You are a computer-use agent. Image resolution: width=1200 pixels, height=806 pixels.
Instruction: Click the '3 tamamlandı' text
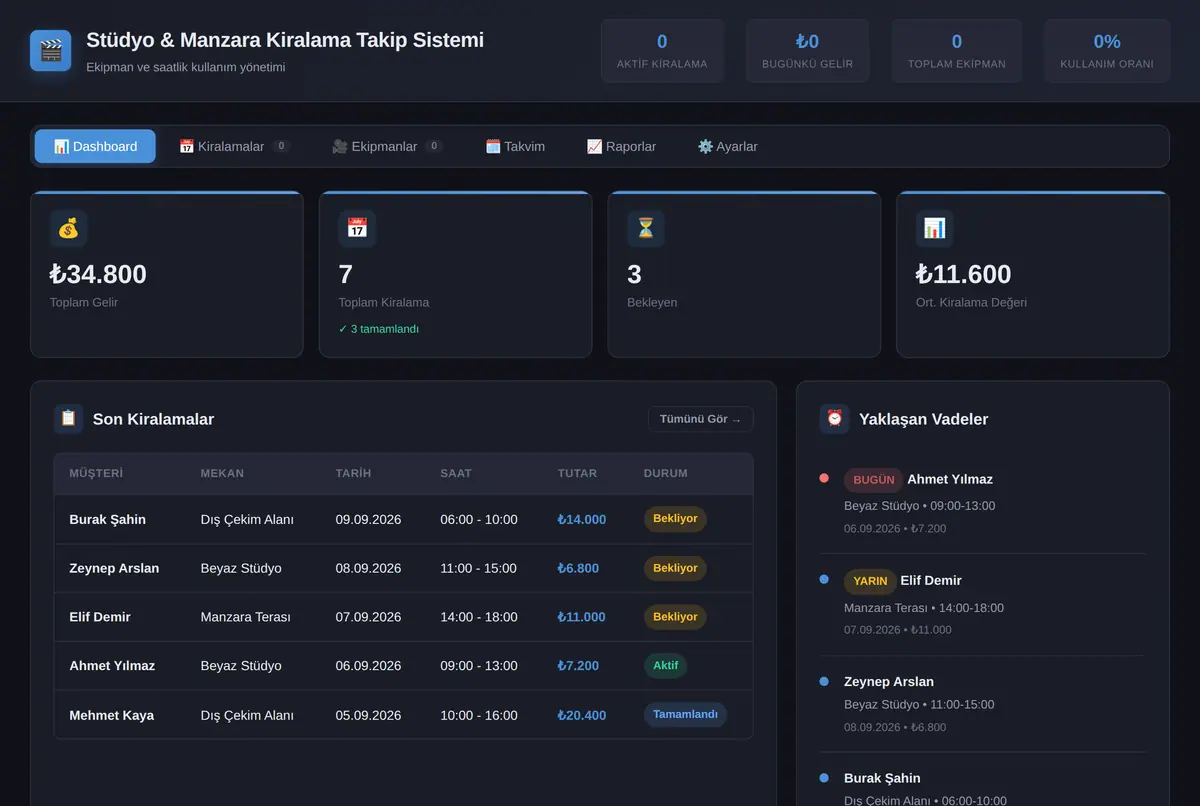379,329
